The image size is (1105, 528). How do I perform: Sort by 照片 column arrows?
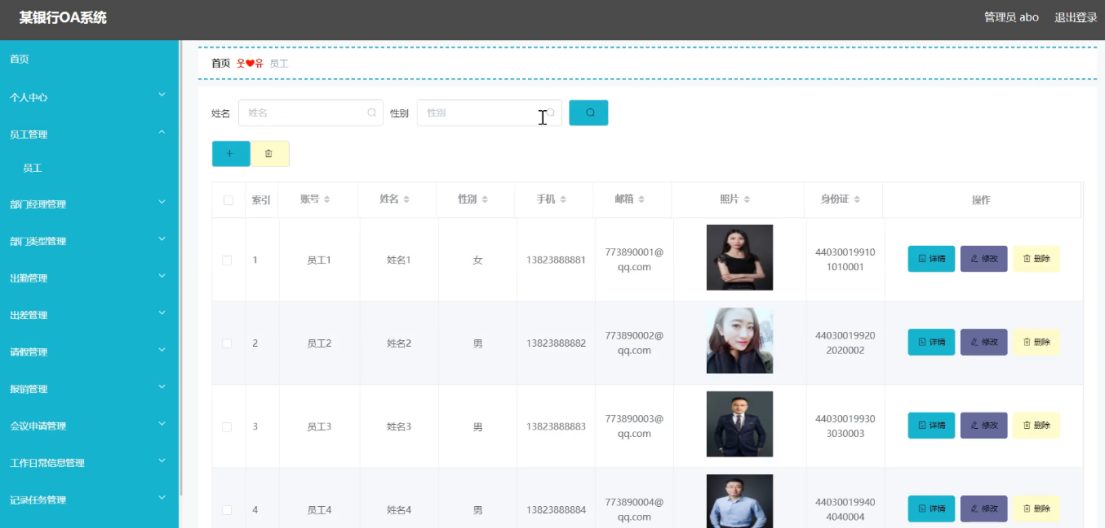746,200
